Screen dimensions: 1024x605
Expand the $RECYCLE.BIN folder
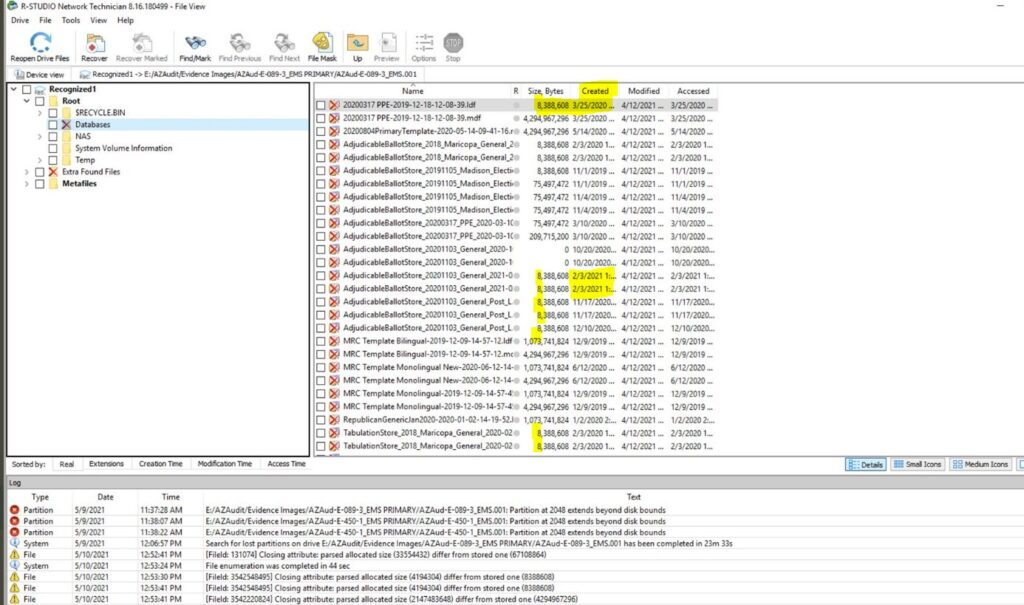(x=40, y=113)
